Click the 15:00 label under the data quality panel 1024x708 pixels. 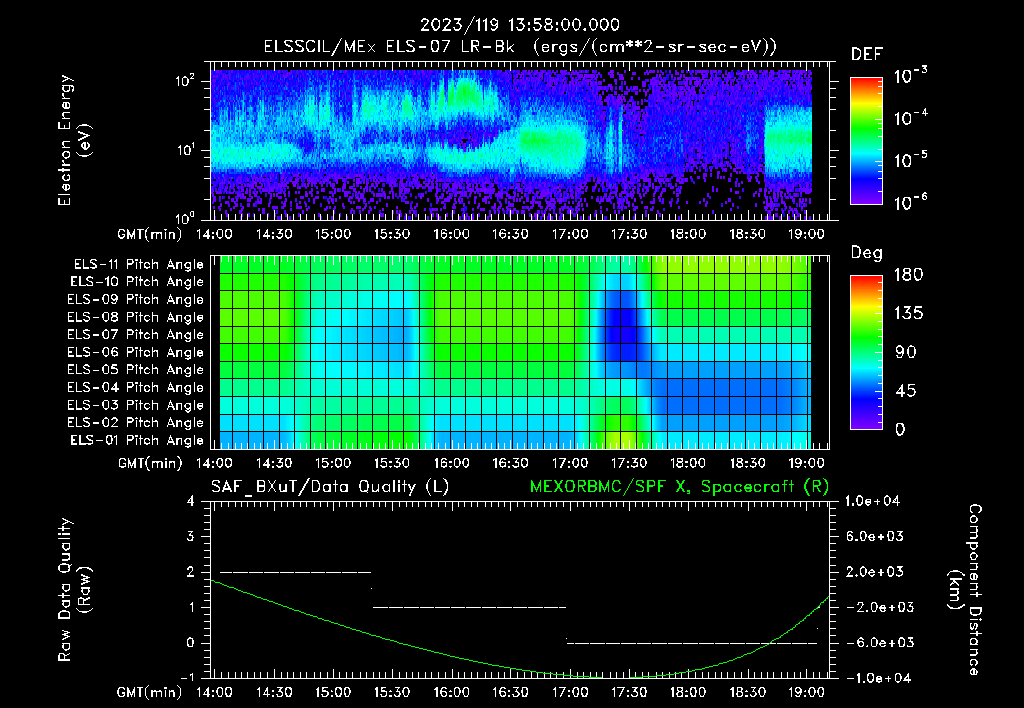click(332, 692)
